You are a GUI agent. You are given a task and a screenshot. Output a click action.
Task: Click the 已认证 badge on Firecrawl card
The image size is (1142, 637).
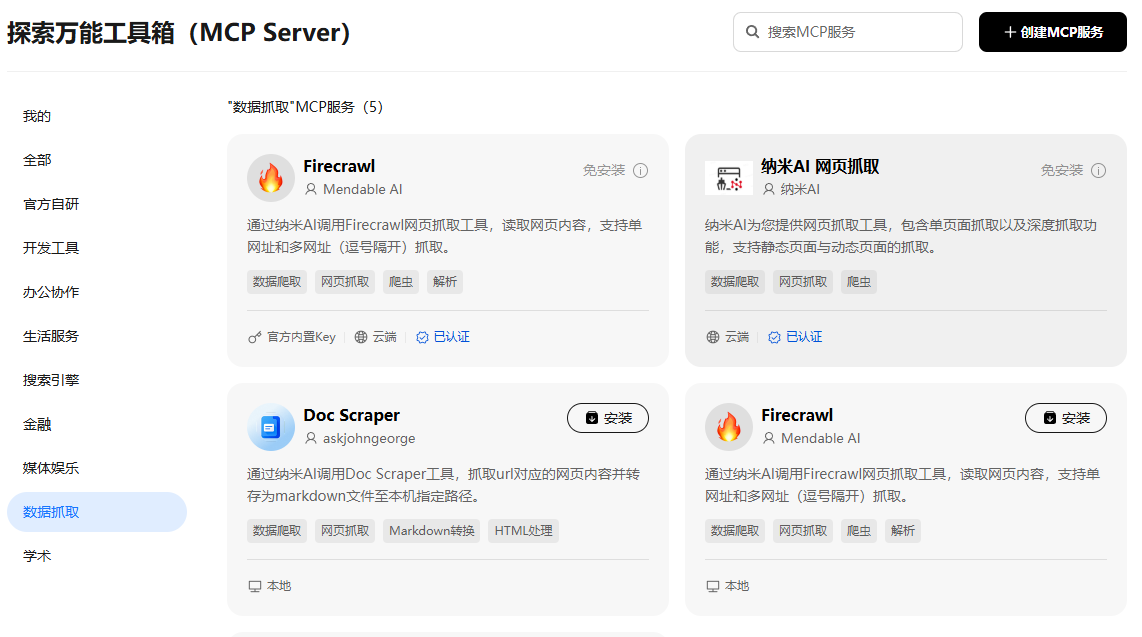(443, 337)
